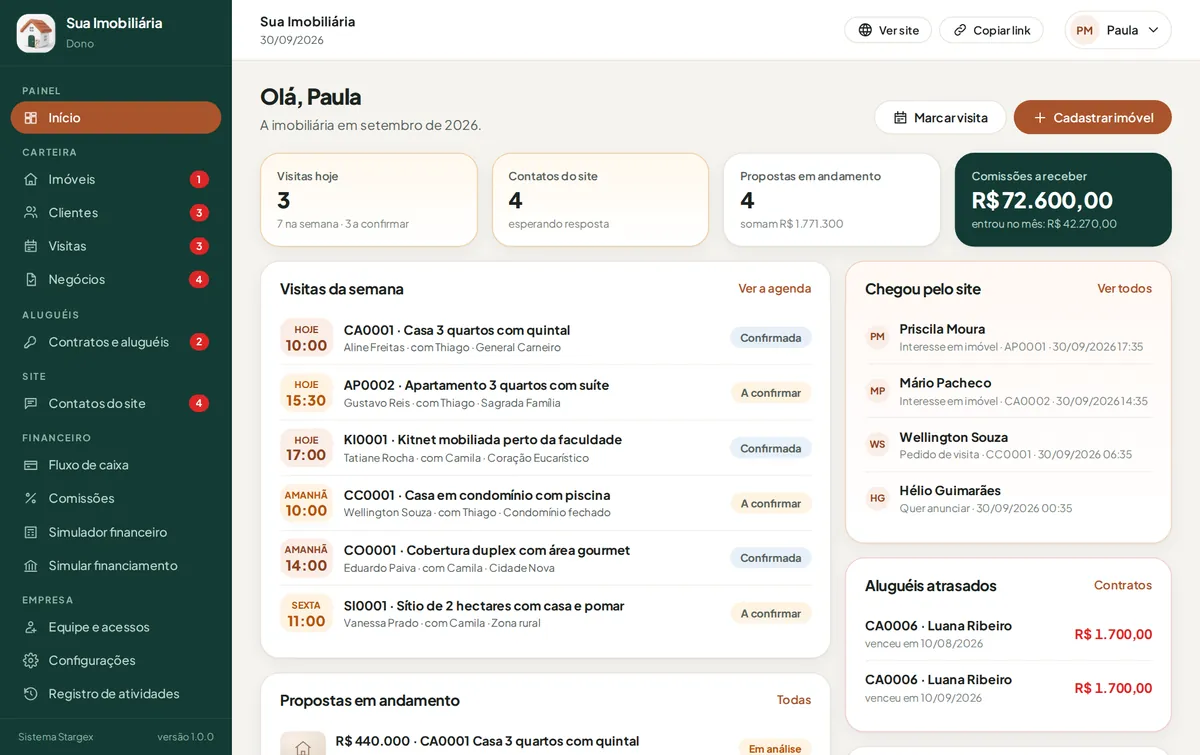Image resolution: width=1200 pixels, height=755 pixels.
Task: Open Mário Pacheco's site contact
Action: [x=1008, y=391]
